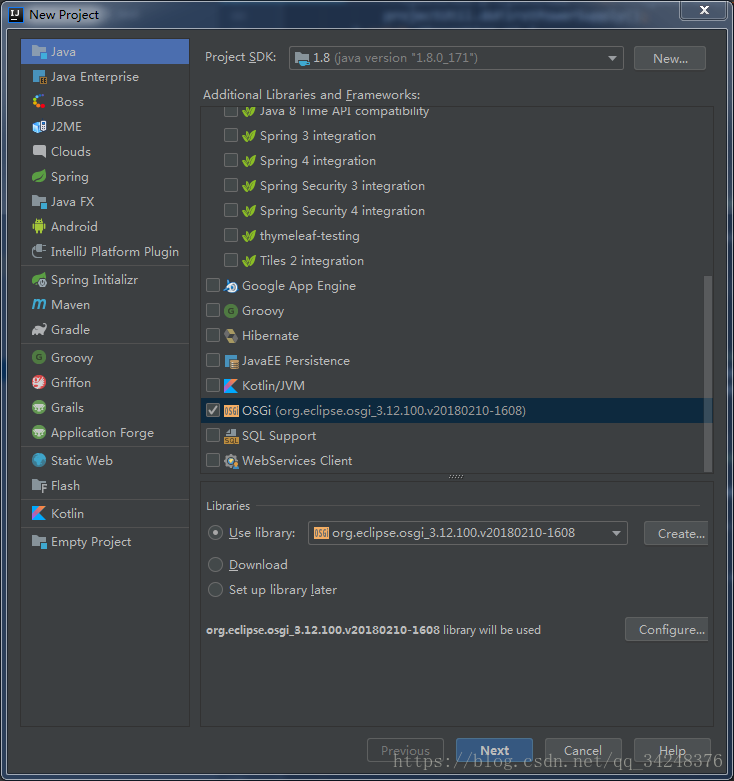Image resolution: width=734 pixels, height=781 pixels.
Task: Pick the Grails icon
Action: tap(39, 407)
